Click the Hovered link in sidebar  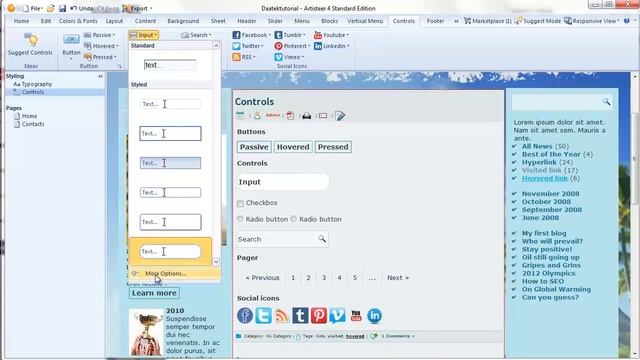(x=544, y=178)
